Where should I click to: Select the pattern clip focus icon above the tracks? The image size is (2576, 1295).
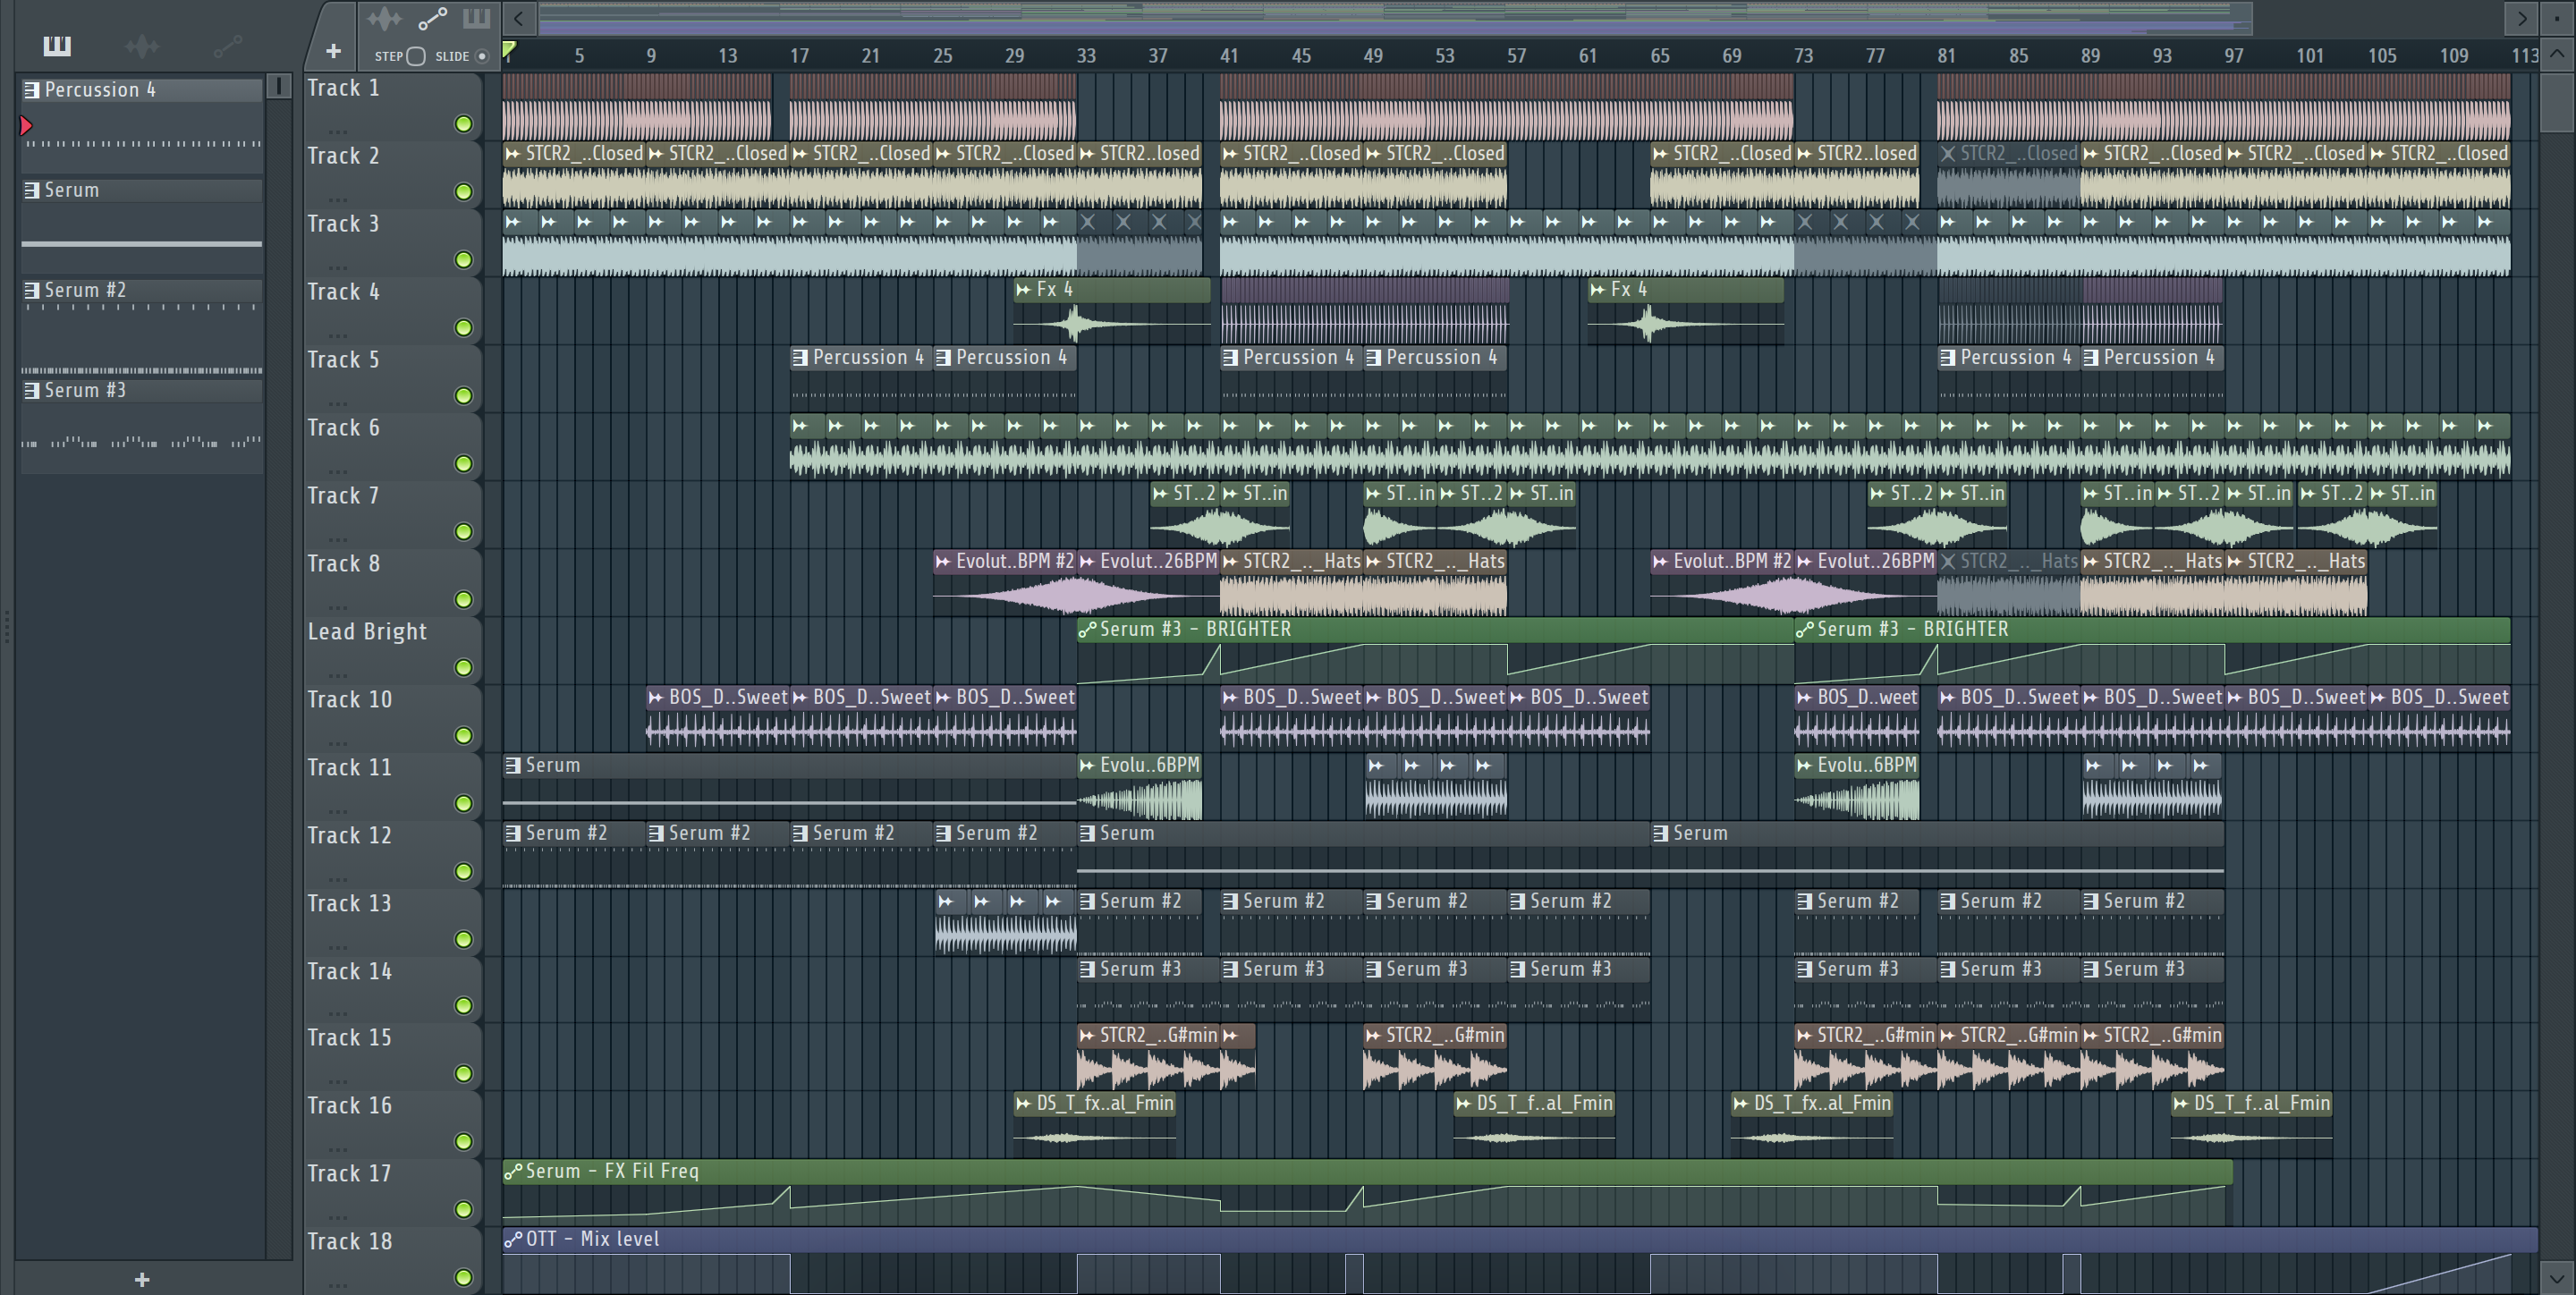click(476, 18)
